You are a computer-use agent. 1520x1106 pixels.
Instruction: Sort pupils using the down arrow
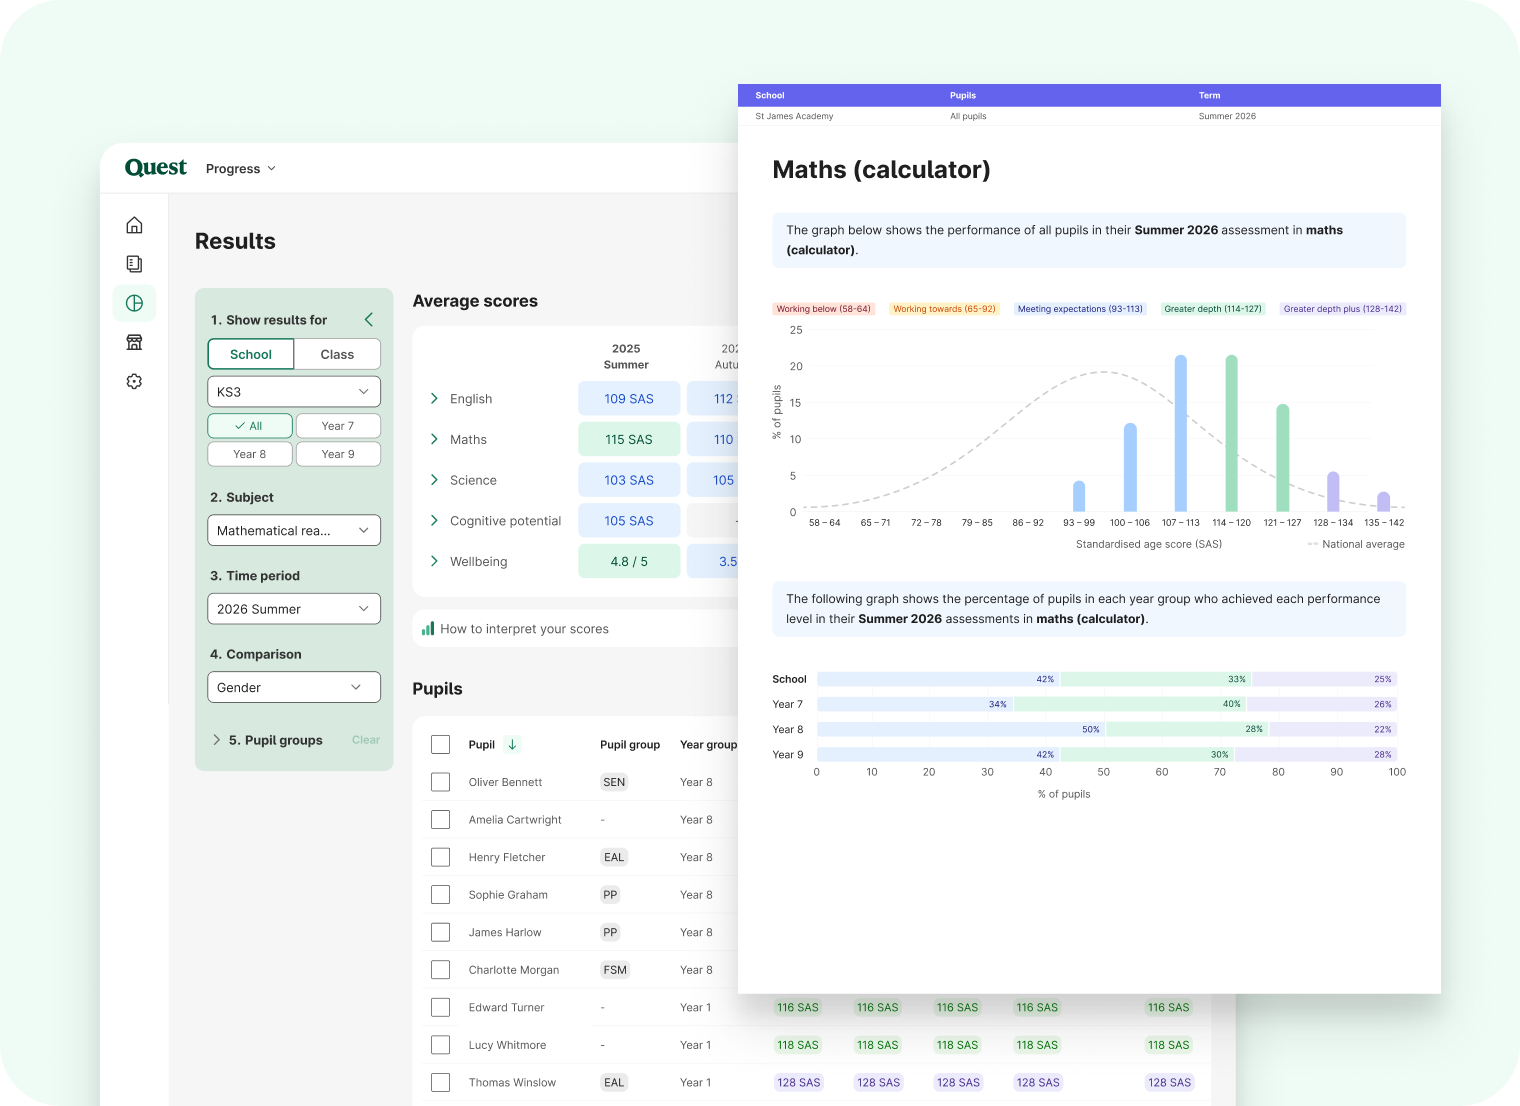pyautogui.click(x=512, y=744)
